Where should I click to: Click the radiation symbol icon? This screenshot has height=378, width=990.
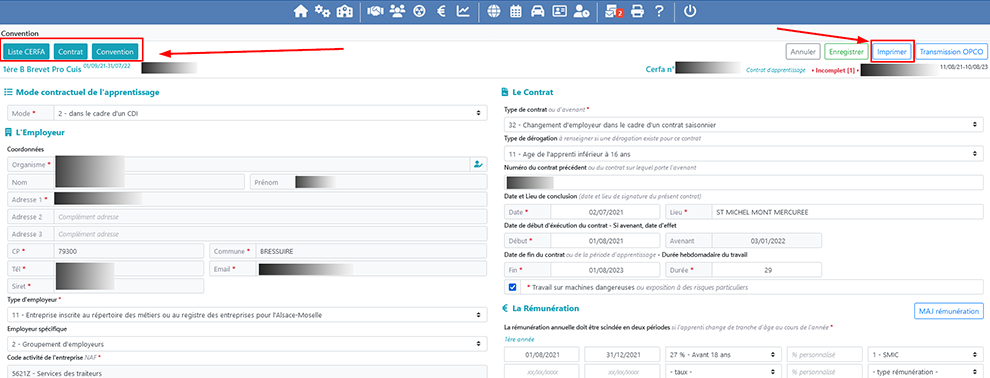pyautogui.click(x=419, y=11)
